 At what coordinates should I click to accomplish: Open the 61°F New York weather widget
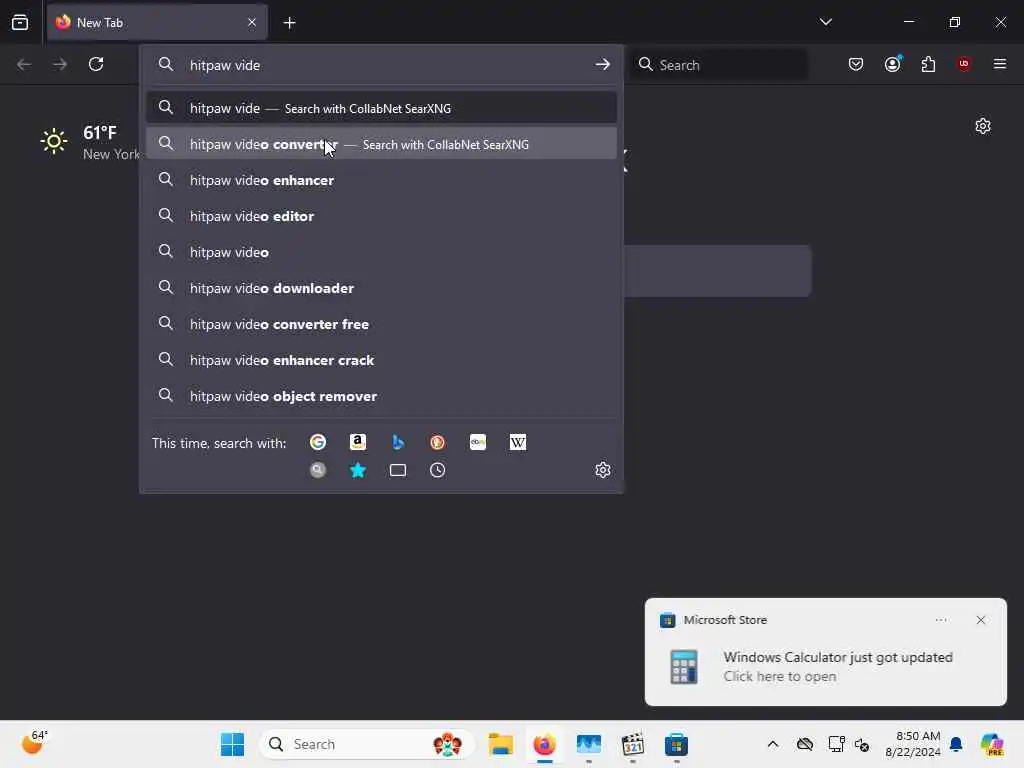[x=89, y=142]
